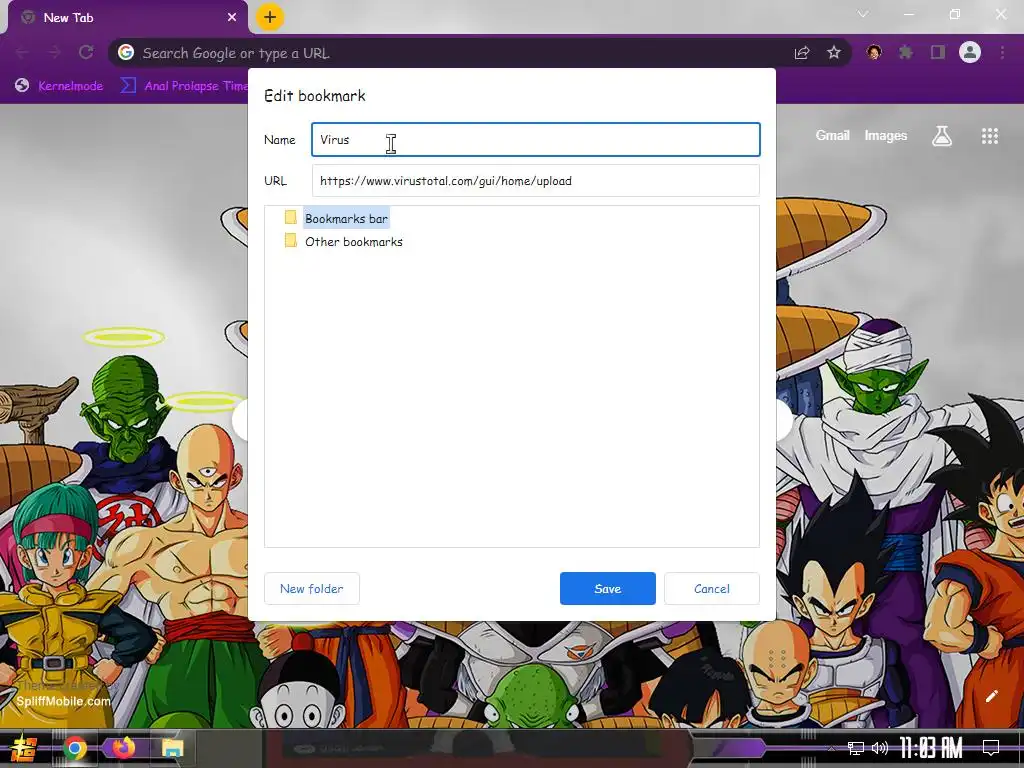
Task: Open a new tab with plus button
Action: click(x=270, y=17)
